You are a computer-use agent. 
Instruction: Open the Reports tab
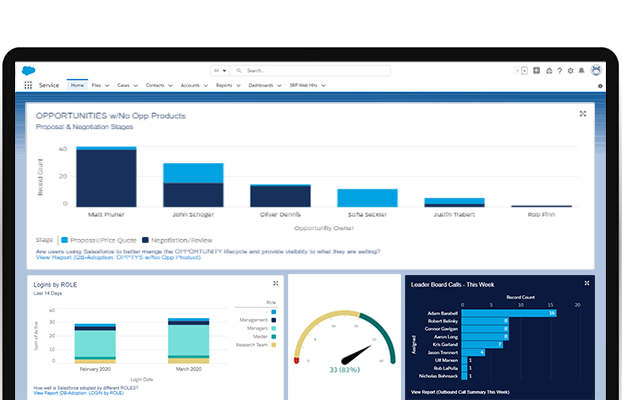(x=224, y=85)
